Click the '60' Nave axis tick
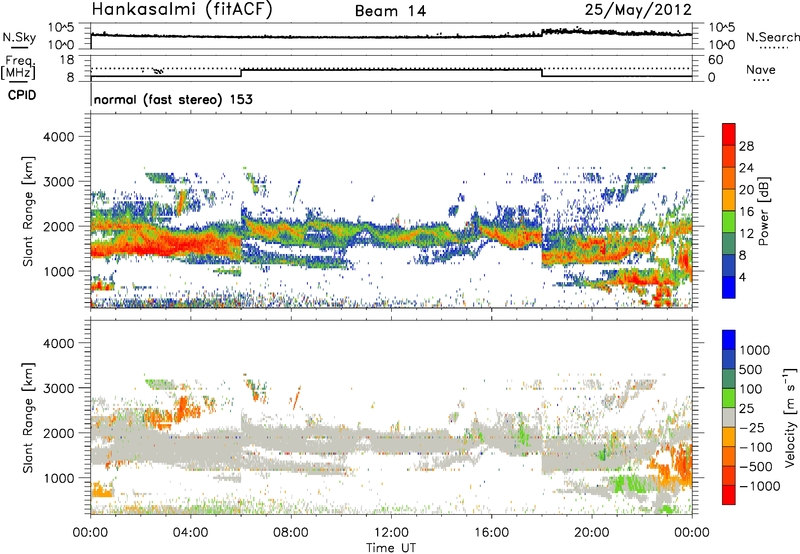The height and width of the screenshot is (554, 800). click(x=715, y=60)
